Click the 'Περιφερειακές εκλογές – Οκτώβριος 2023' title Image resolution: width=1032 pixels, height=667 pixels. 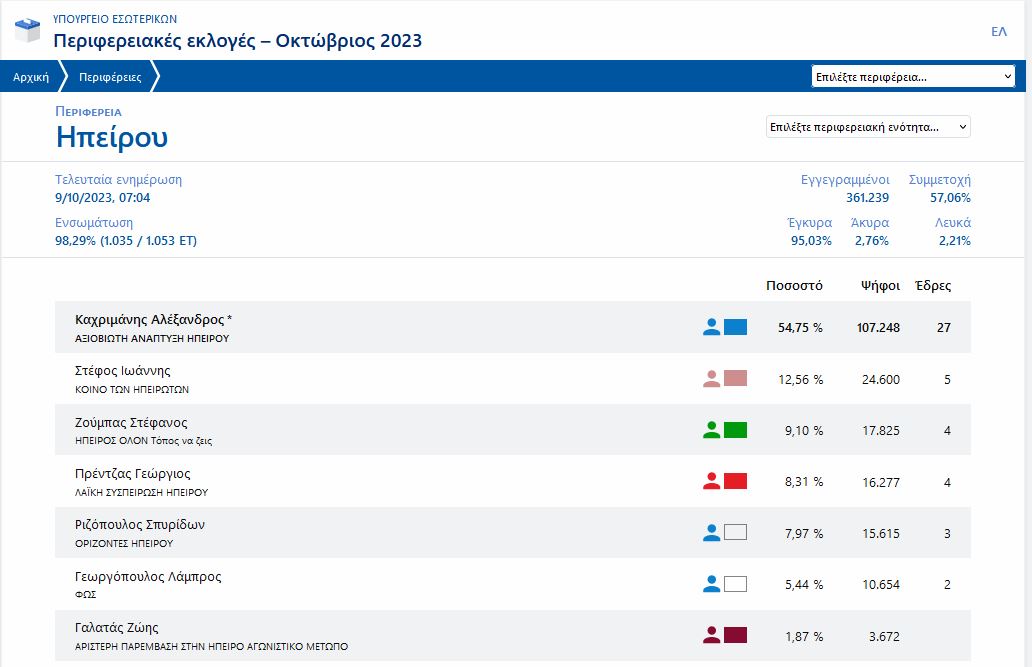tap(237, 41)
